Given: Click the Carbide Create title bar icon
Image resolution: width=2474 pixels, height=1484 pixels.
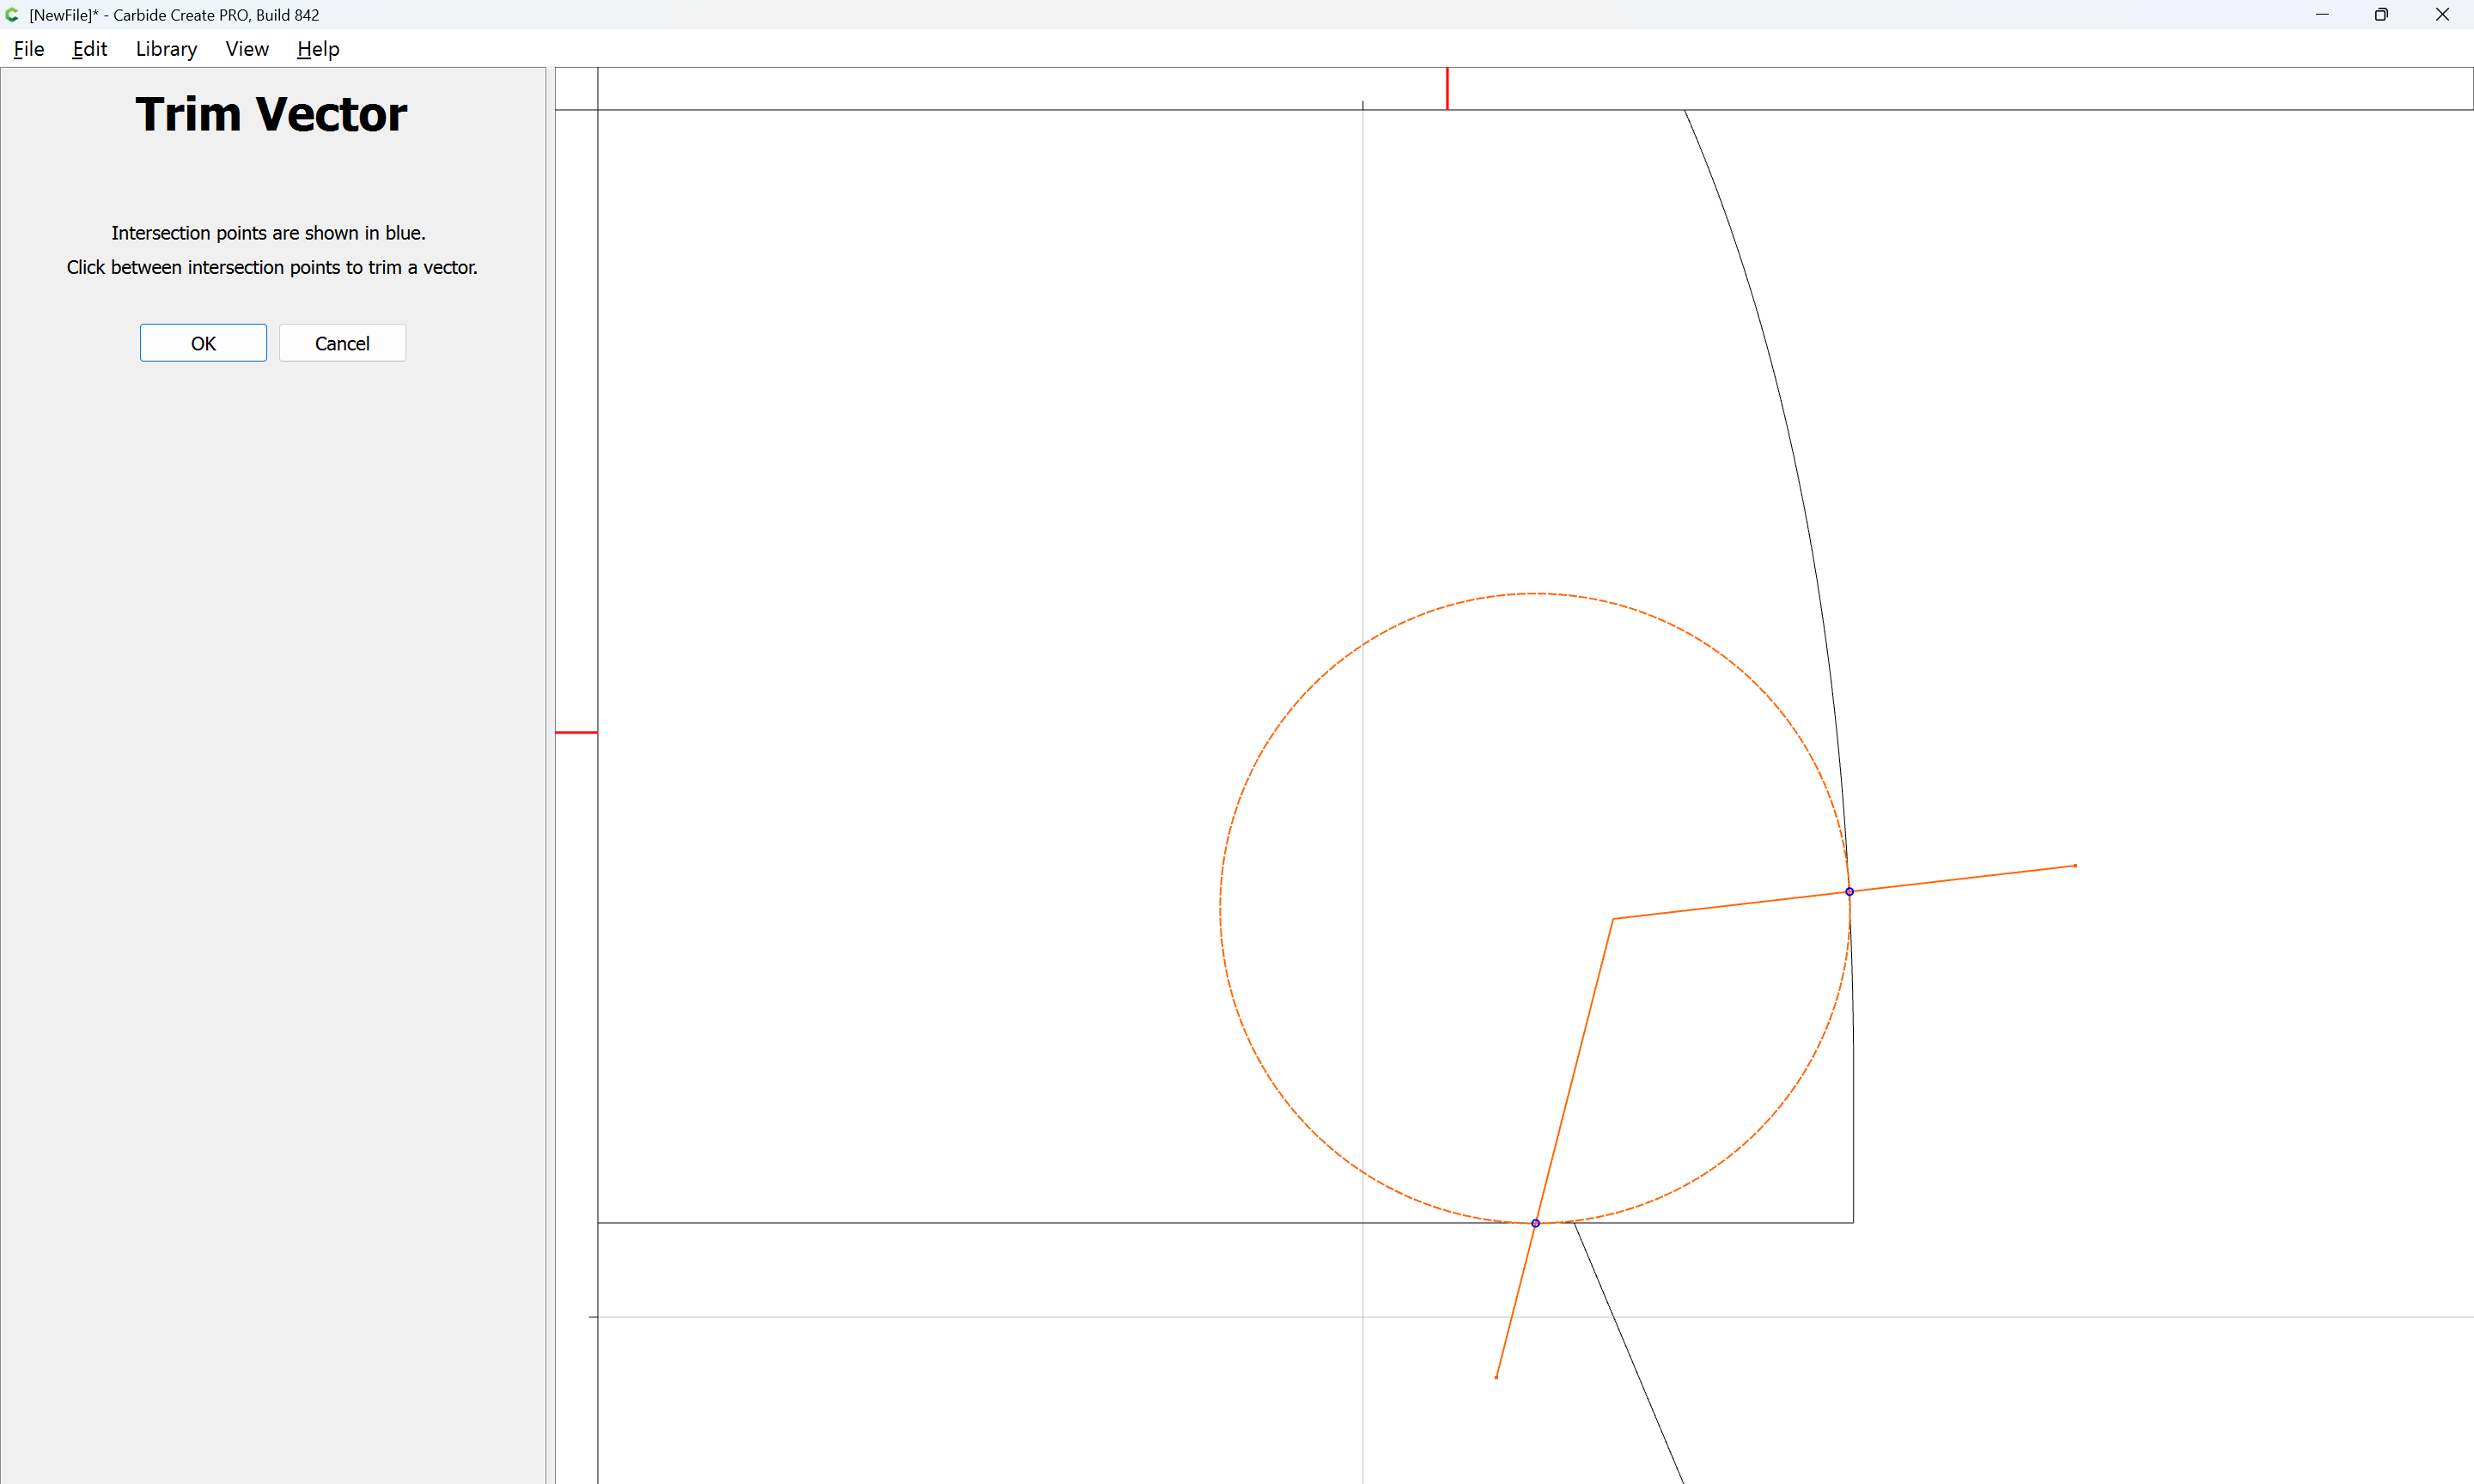Looking at the screenshot, I should [12, 15].
